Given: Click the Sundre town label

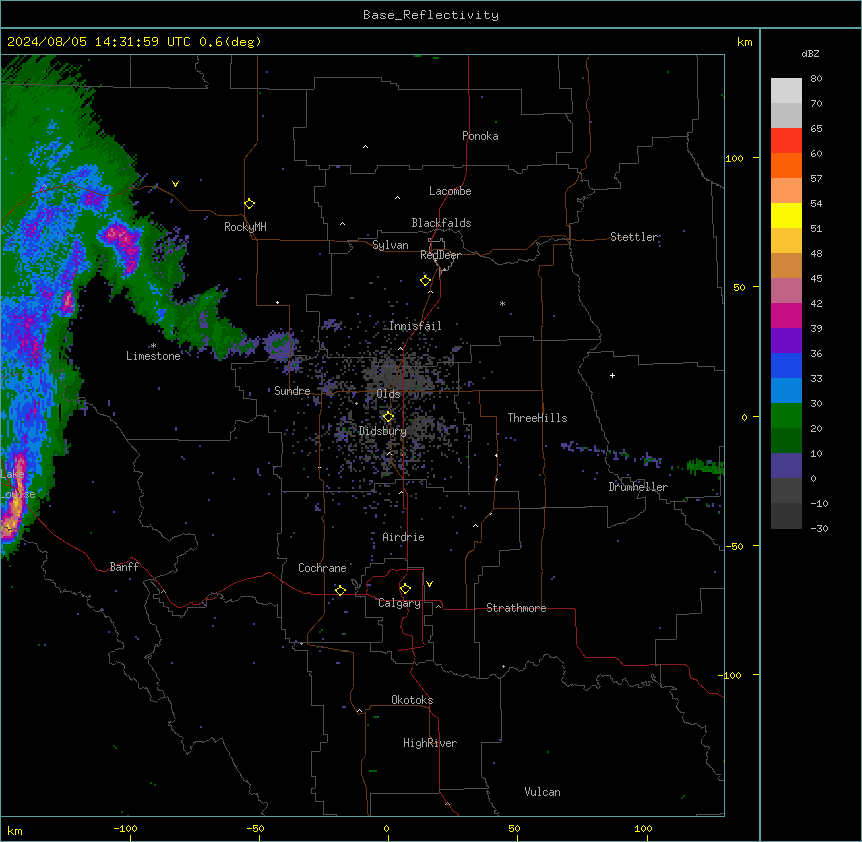Looking at the screenshot, I should tap(292, 391).
